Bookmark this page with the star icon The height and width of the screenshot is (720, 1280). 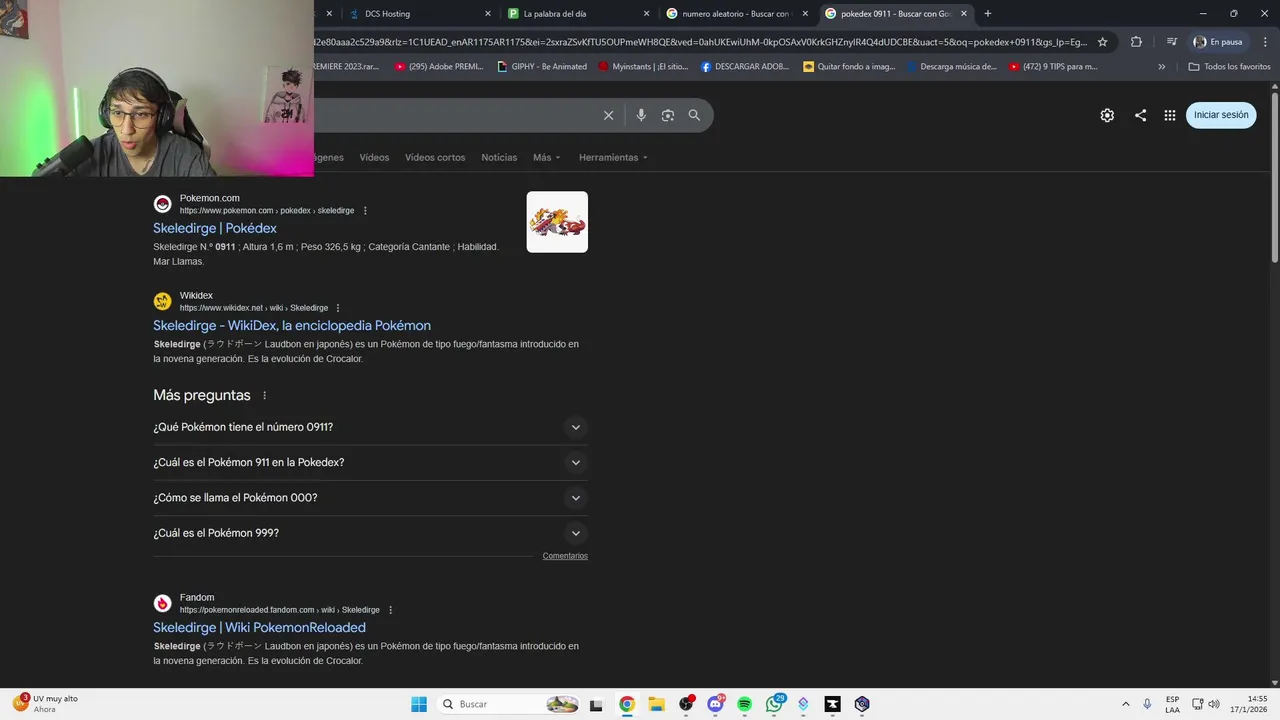[x=1102, y=42]
